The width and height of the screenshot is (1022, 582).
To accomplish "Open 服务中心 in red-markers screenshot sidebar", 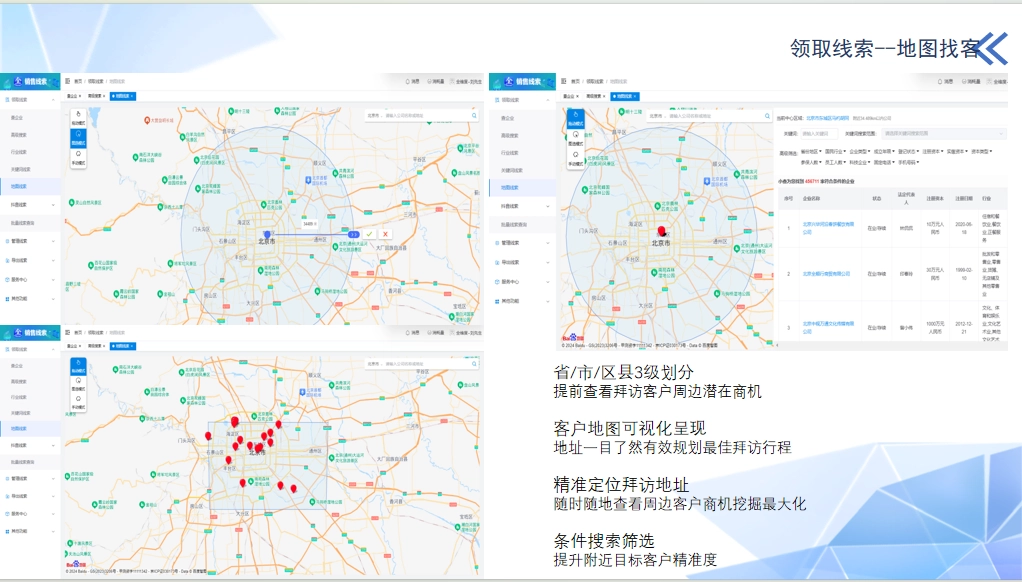I will (x=30, y=514).
